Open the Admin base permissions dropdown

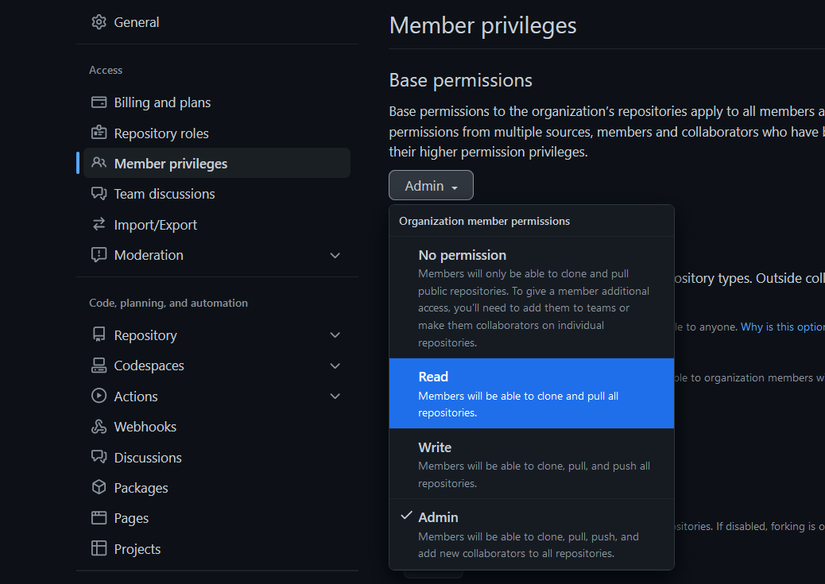[430, 185]
